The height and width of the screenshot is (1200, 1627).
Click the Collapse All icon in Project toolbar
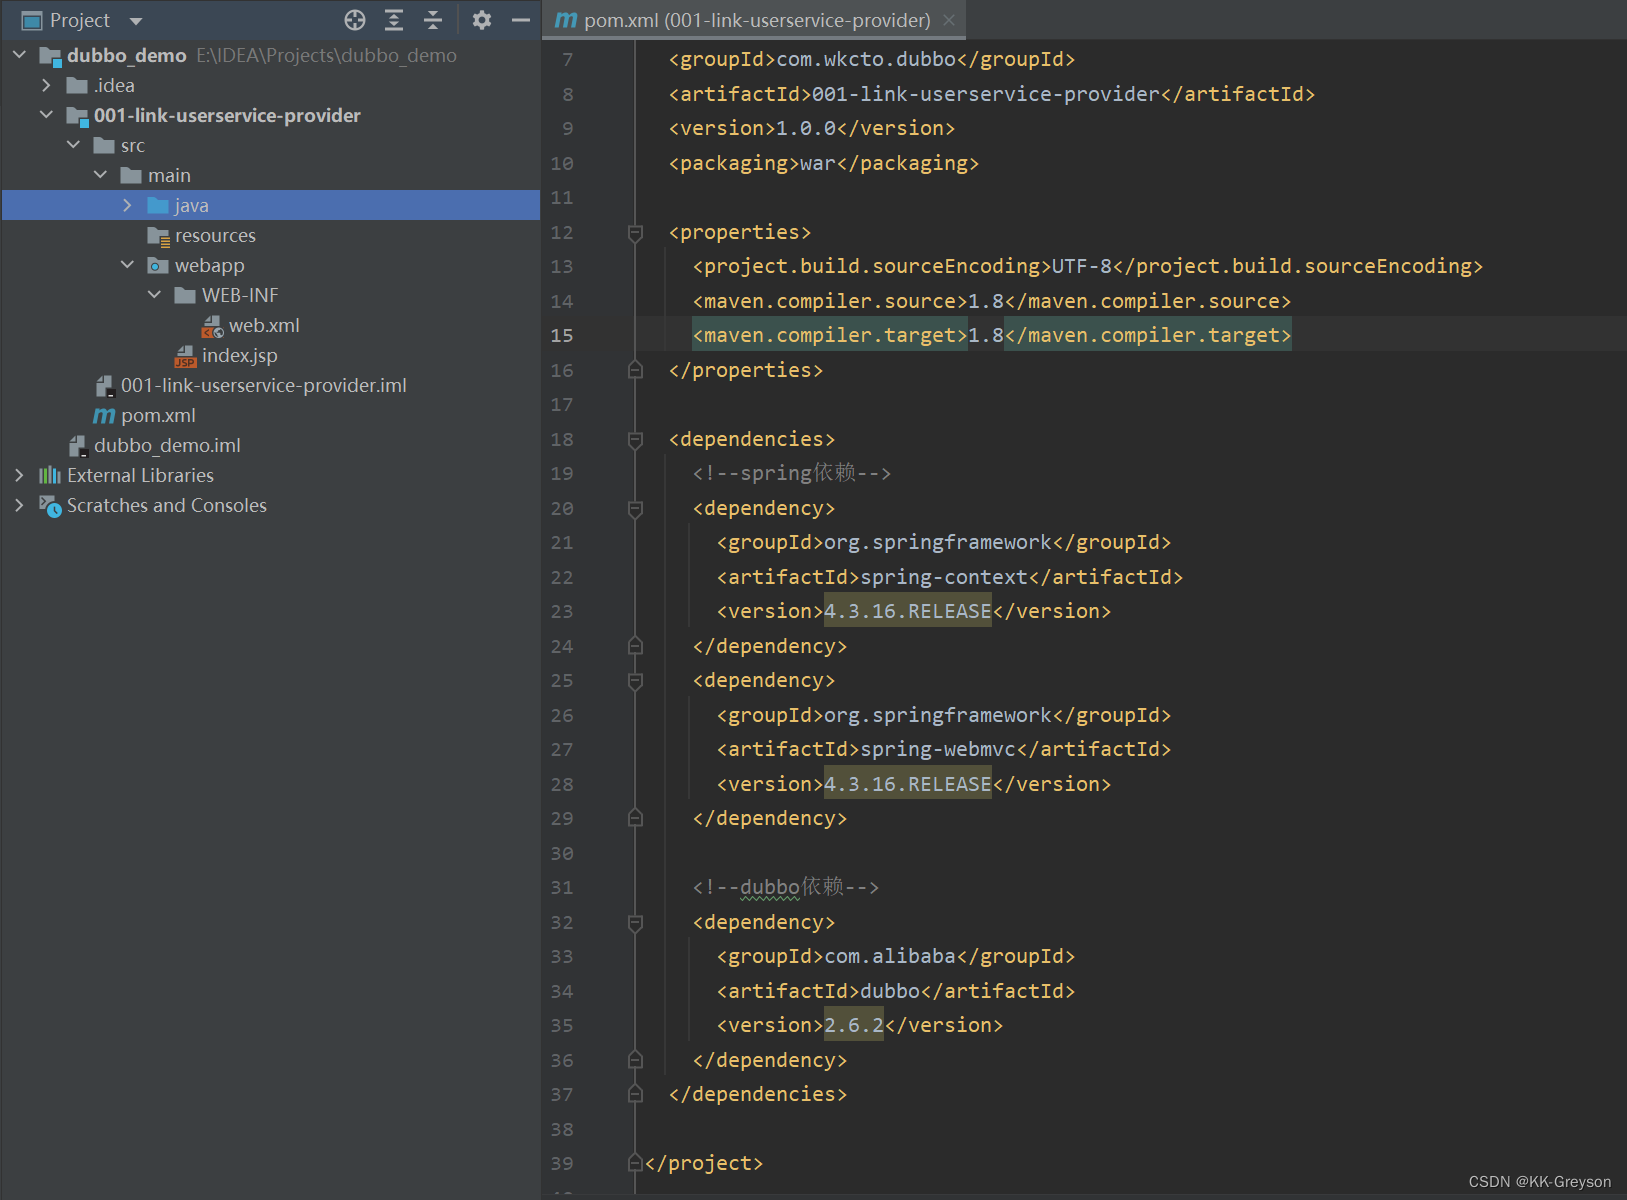point(433,20)
